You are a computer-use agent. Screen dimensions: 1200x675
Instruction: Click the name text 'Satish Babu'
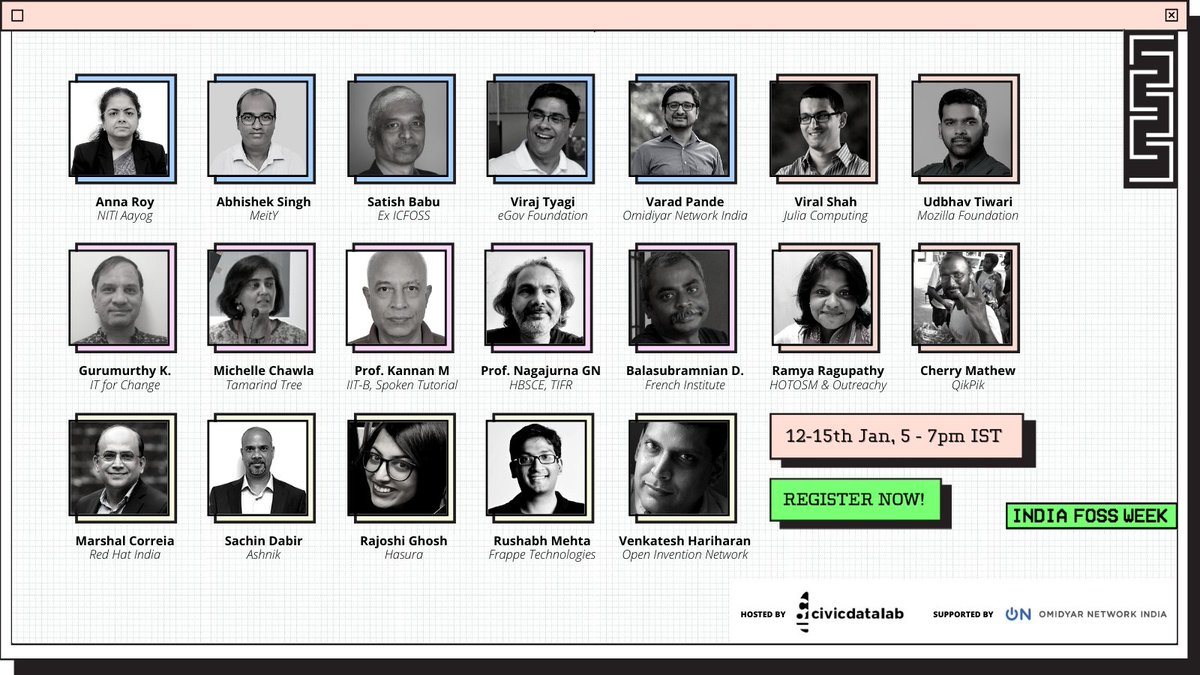(x=403, y=201)
